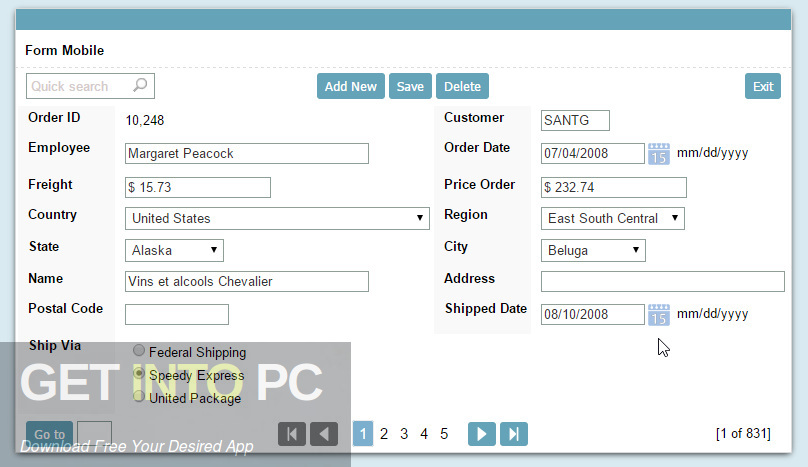Exit the form
This screenshot has width=808, height=467.
pyautogui.click(x=763, y=86)
